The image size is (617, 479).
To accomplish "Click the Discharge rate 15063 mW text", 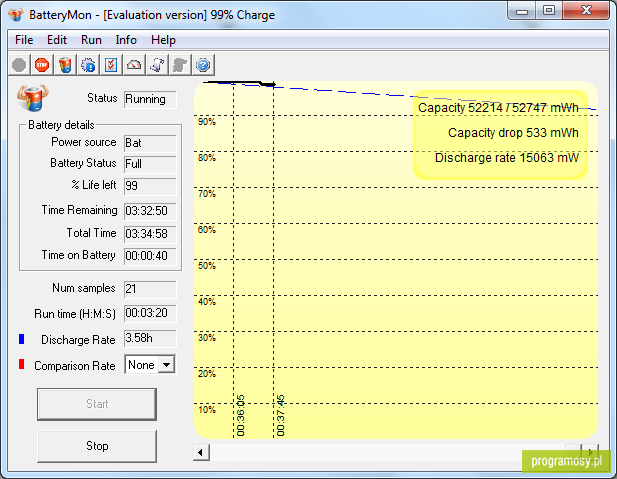I will [x=507, y=158].
